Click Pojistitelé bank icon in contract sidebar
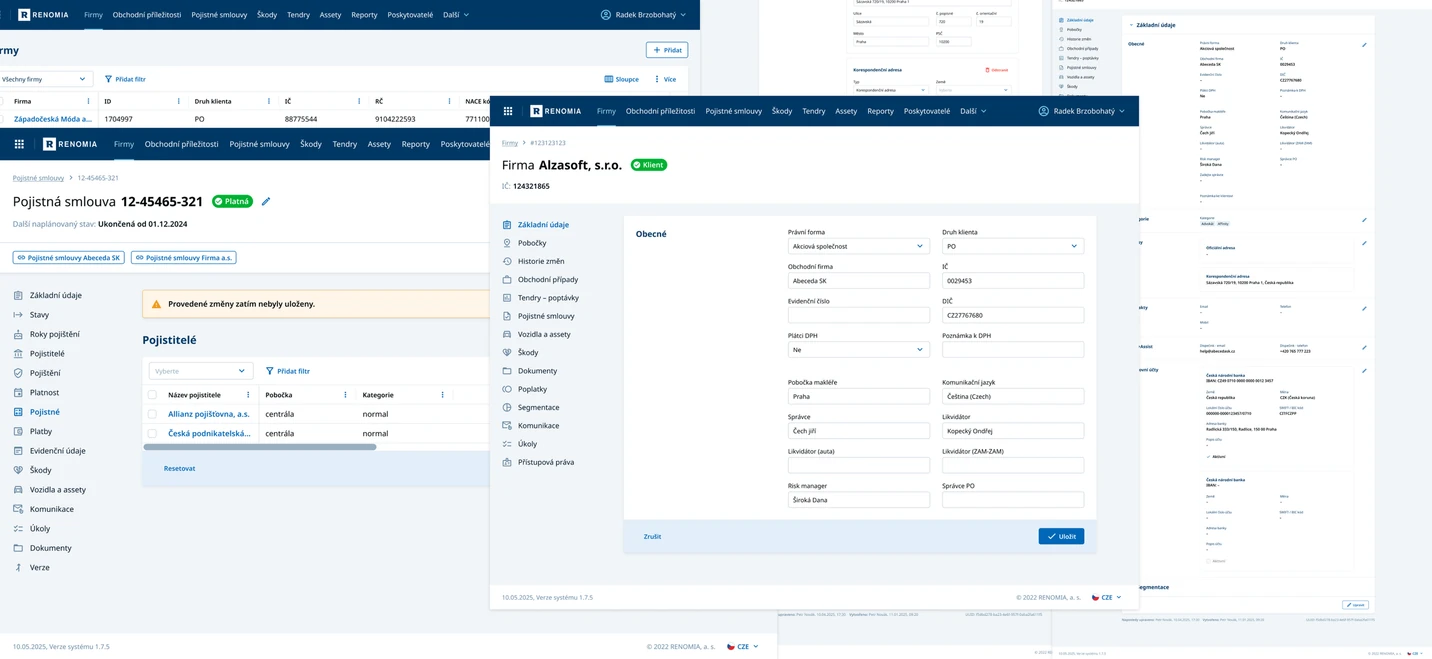 tap(18, 354)
